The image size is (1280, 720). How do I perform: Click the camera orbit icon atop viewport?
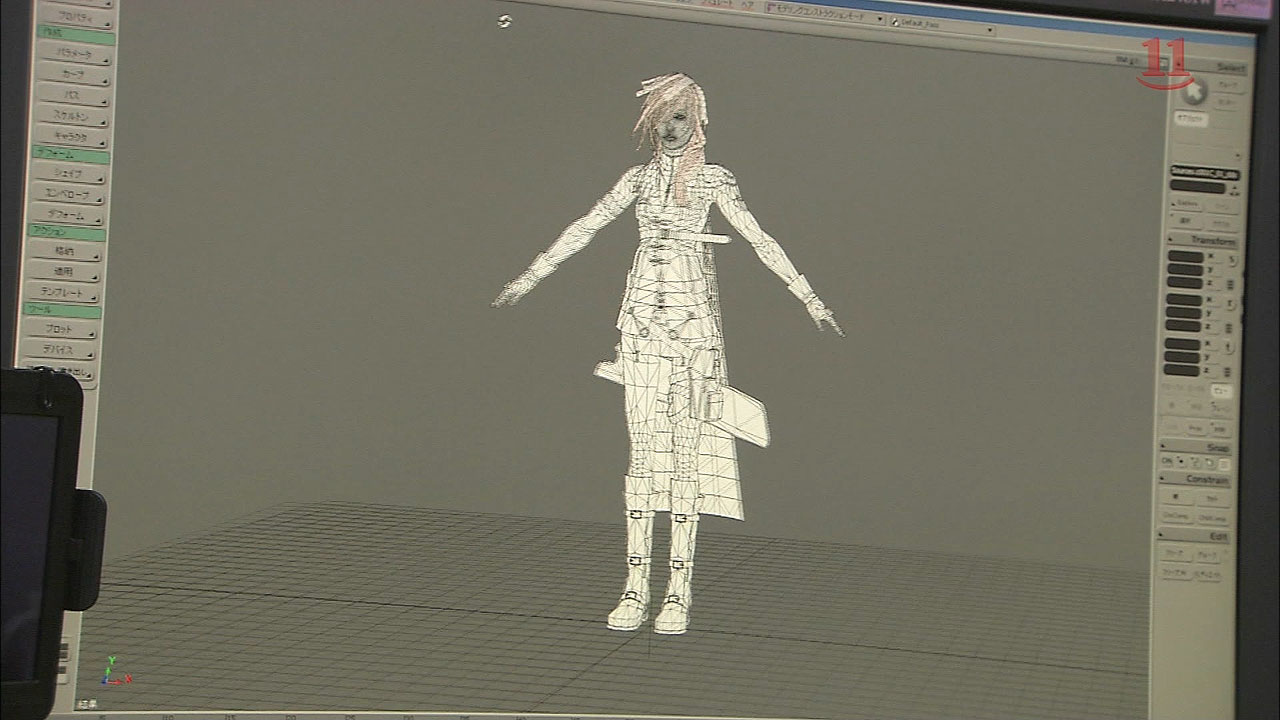(504, 21)
